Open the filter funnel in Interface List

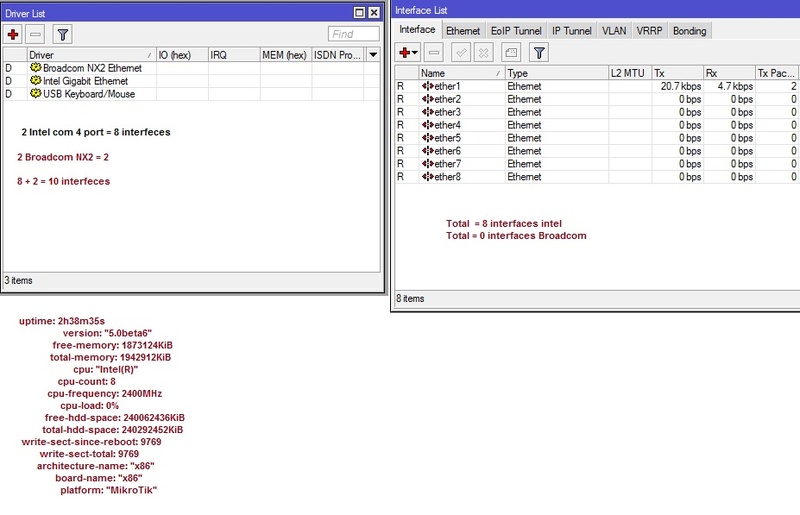[x=539, y=53]
